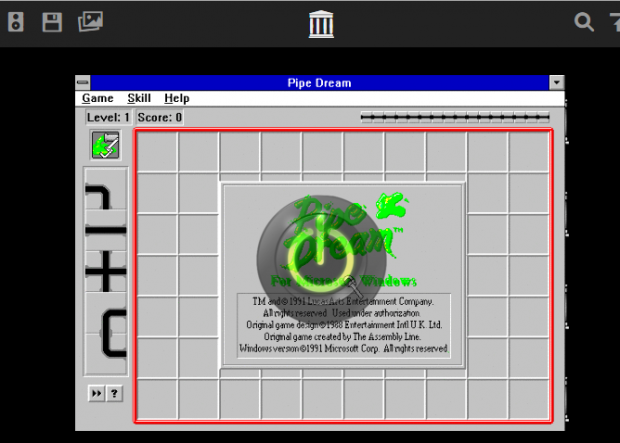620x443 pixels.
Task: Select the cross pipe piece in queue
Action: (106, 274)
